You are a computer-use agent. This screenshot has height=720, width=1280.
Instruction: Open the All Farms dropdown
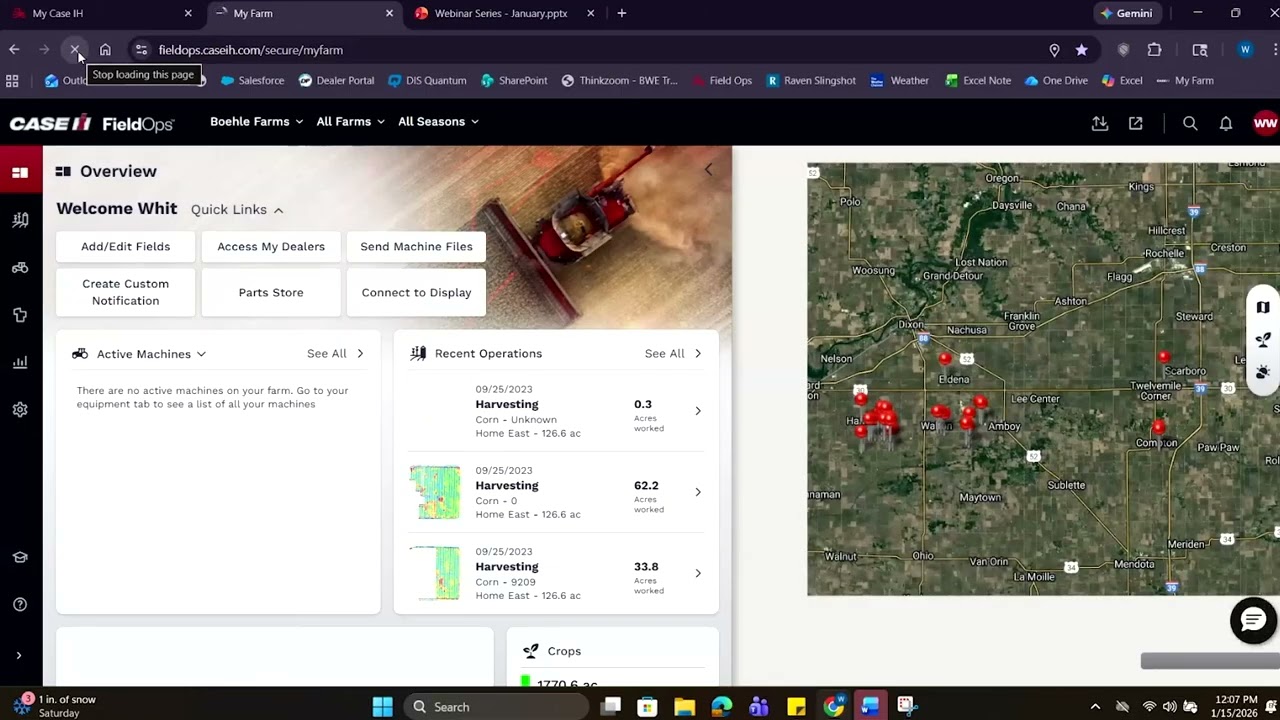(x=350, y=122)
